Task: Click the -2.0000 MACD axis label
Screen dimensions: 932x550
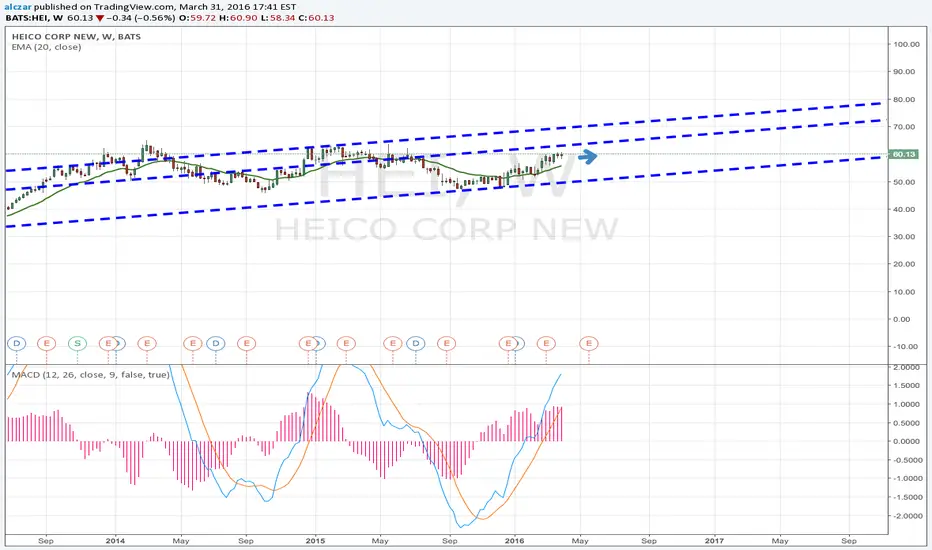Action: pyautogui.click(x=906, y=516)
